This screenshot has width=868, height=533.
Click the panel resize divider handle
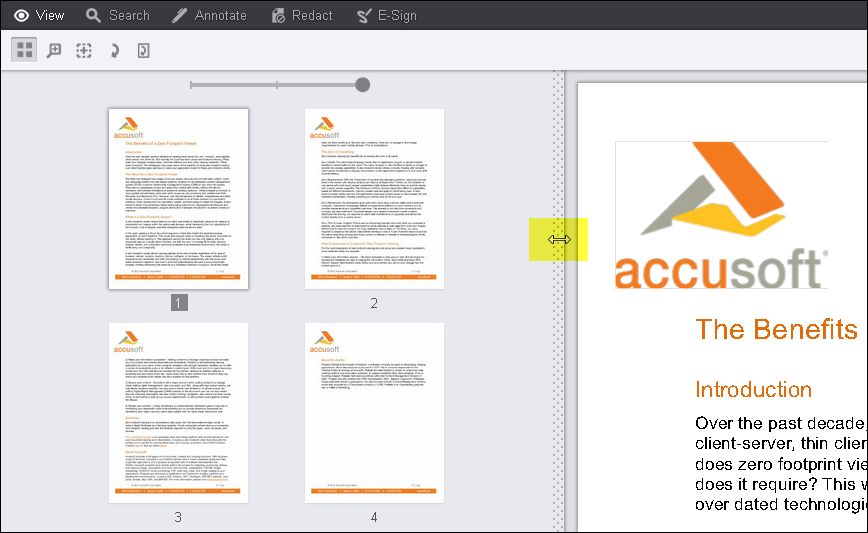560,240
